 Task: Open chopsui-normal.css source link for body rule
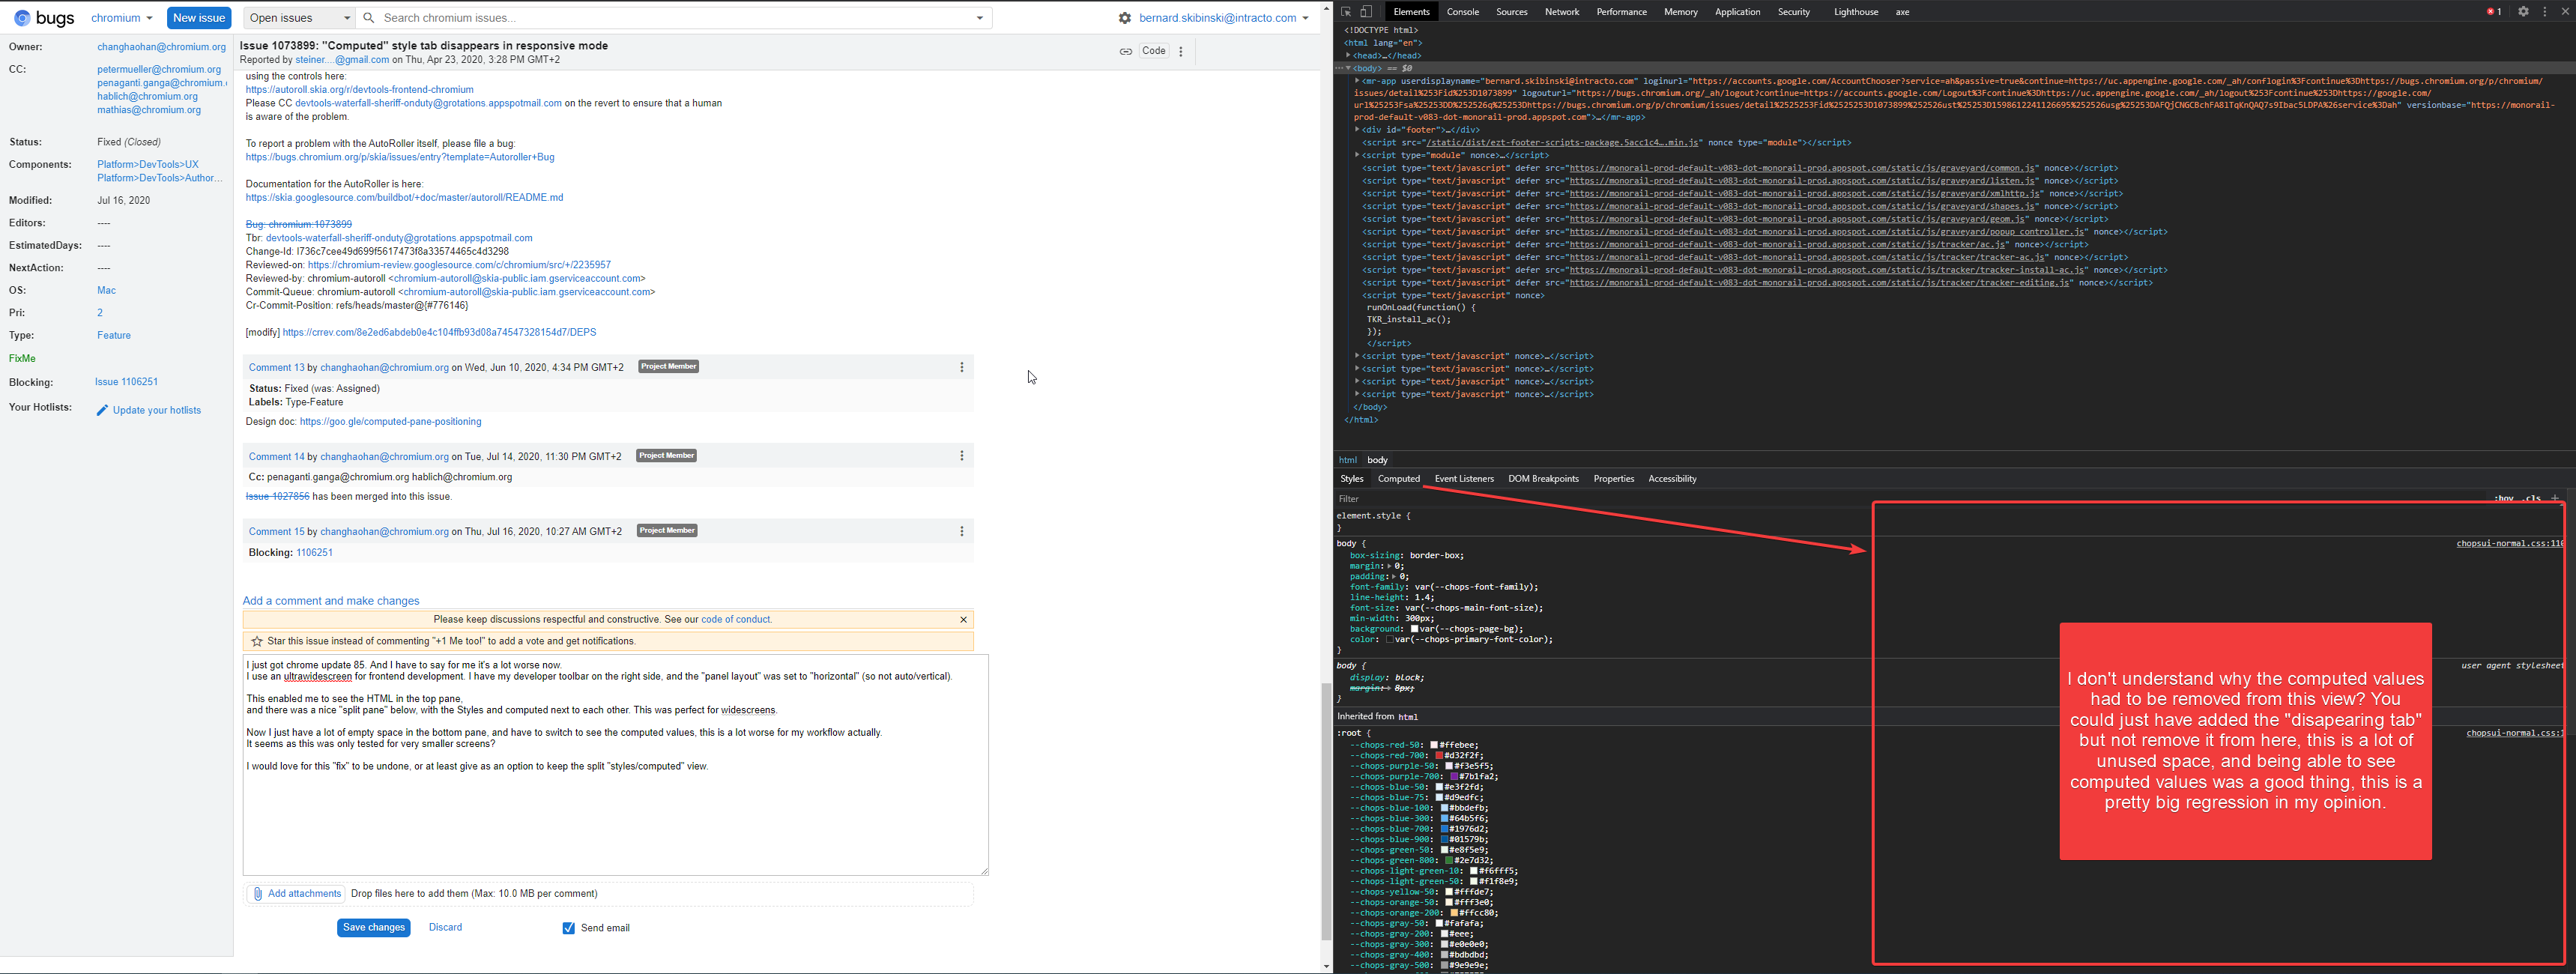tap(2510, 544)
